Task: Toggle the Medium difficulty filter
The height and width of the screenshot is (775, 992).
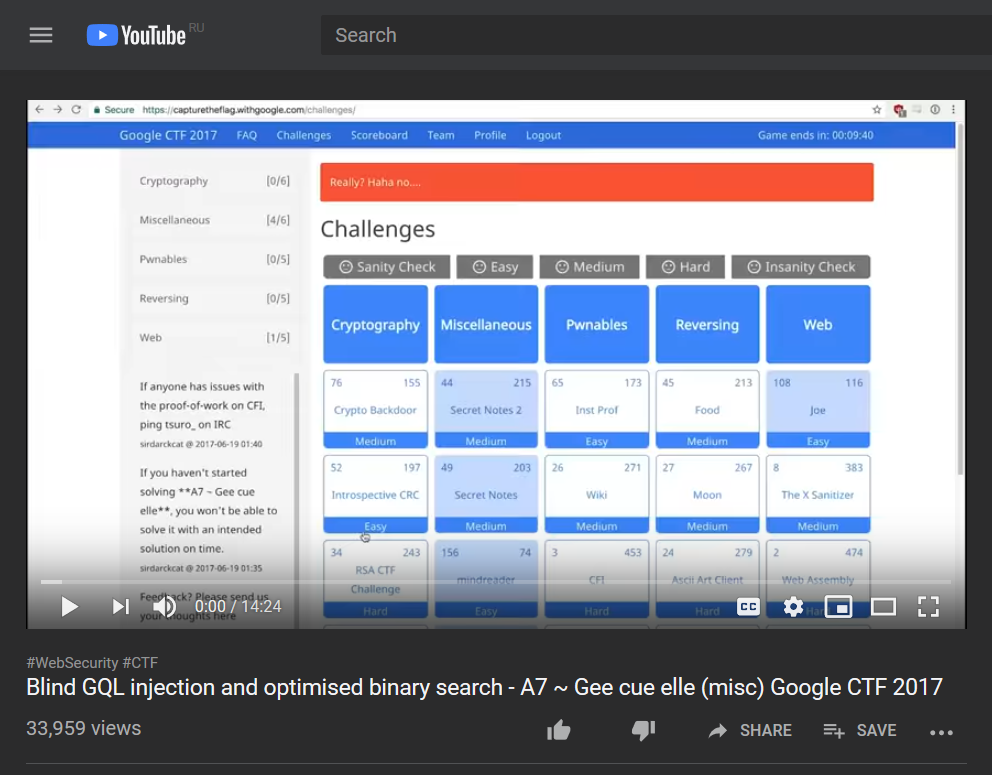Action: (590, 267)
